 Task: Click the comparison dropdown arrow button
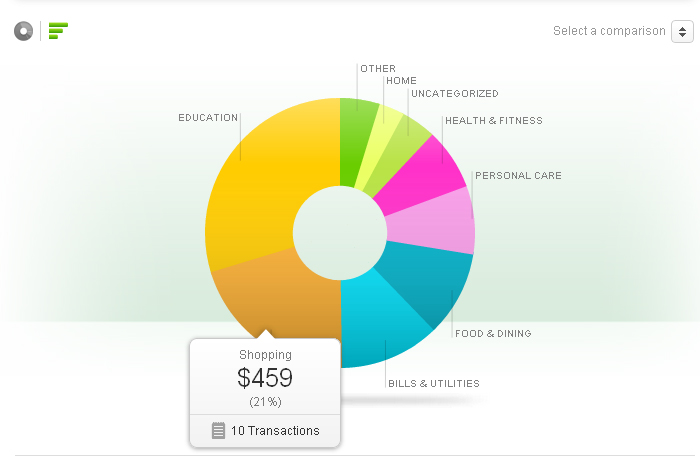[x=682, y=32]
